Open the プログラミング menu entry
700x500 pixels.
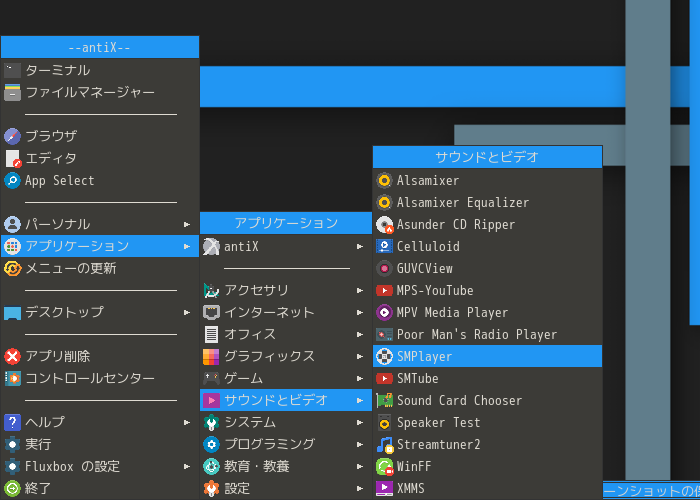(x=286, y=444)
